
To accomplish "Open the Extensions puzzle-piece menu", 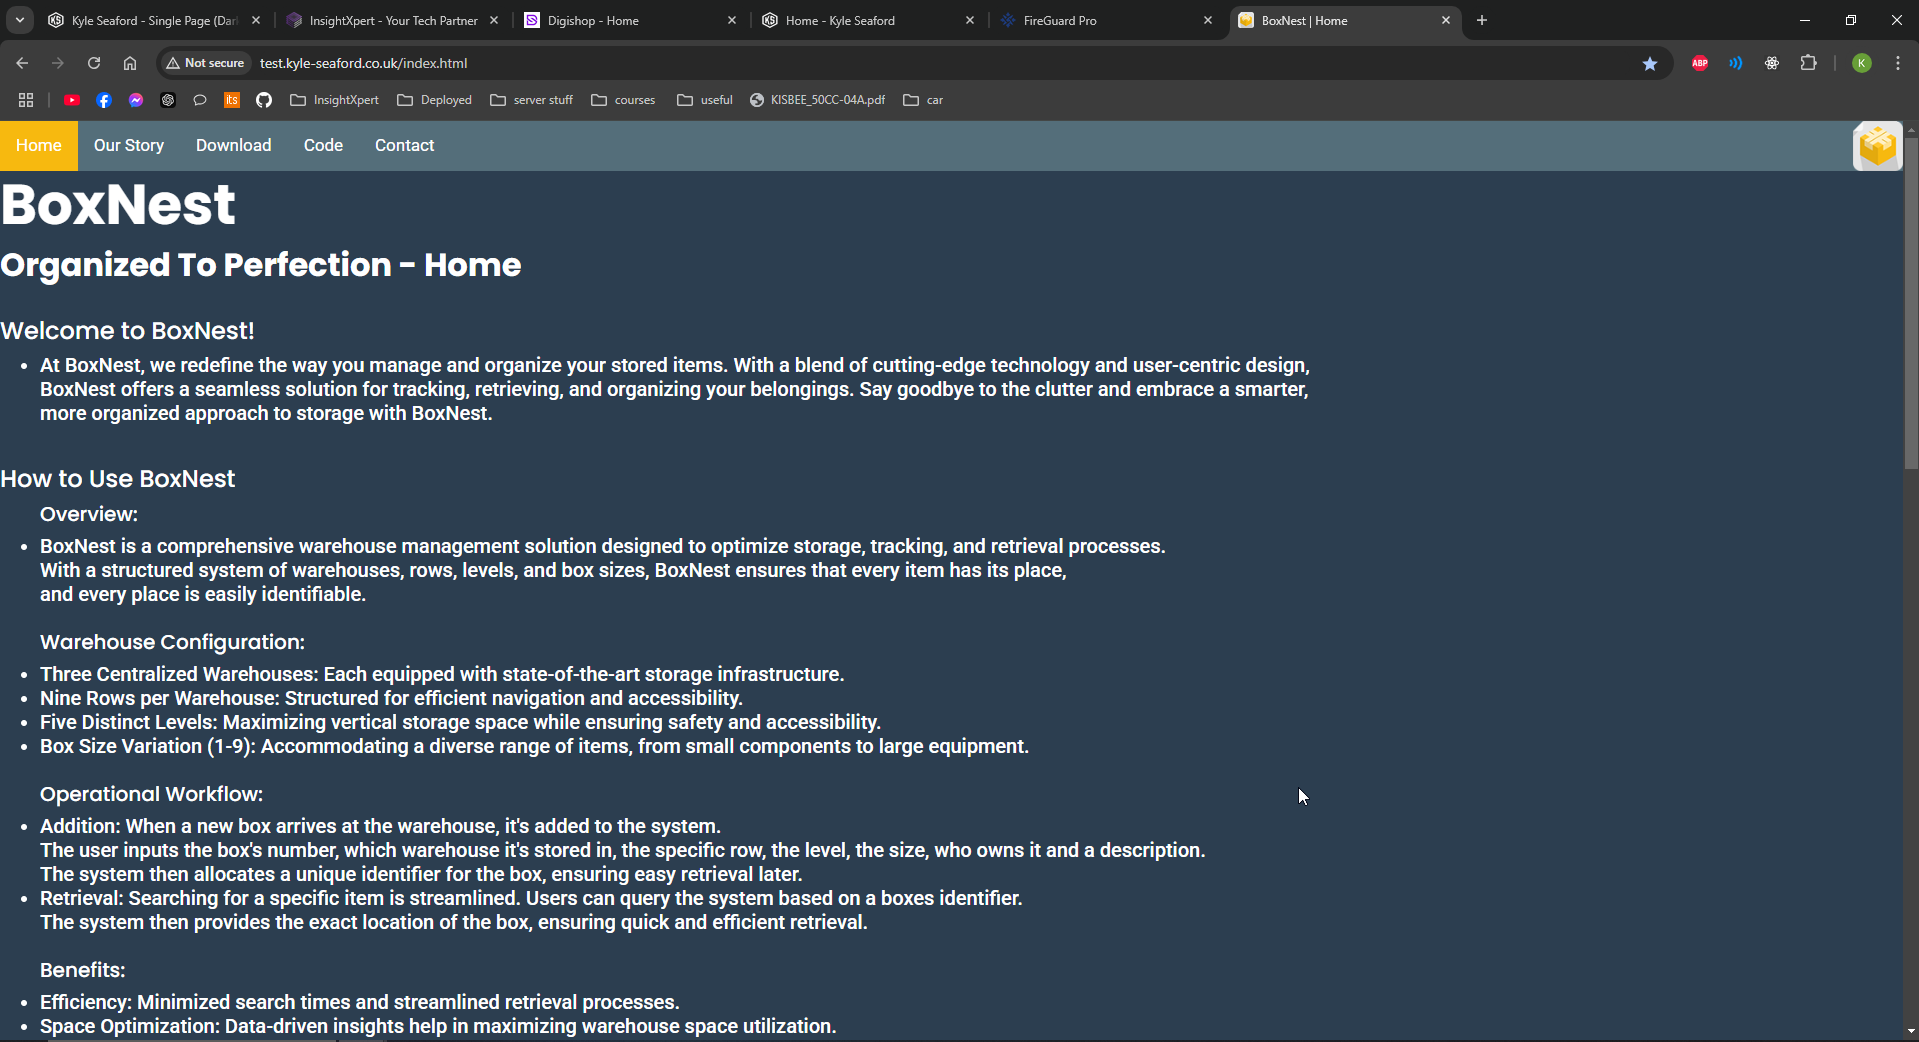I will (x=1808, y=63).
